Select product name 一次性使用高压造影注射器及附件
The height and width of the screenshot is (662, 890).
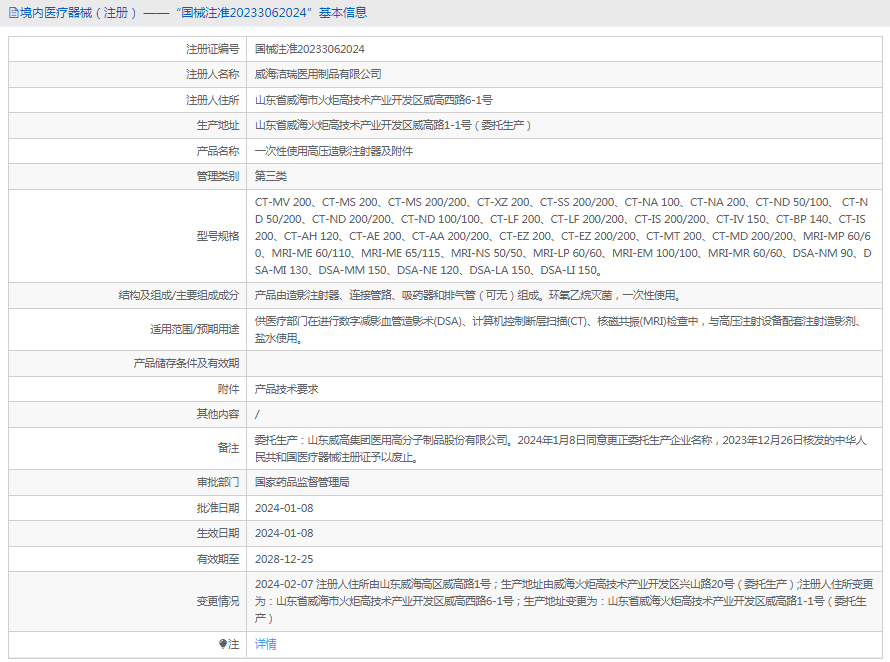(x=334, y=151)
